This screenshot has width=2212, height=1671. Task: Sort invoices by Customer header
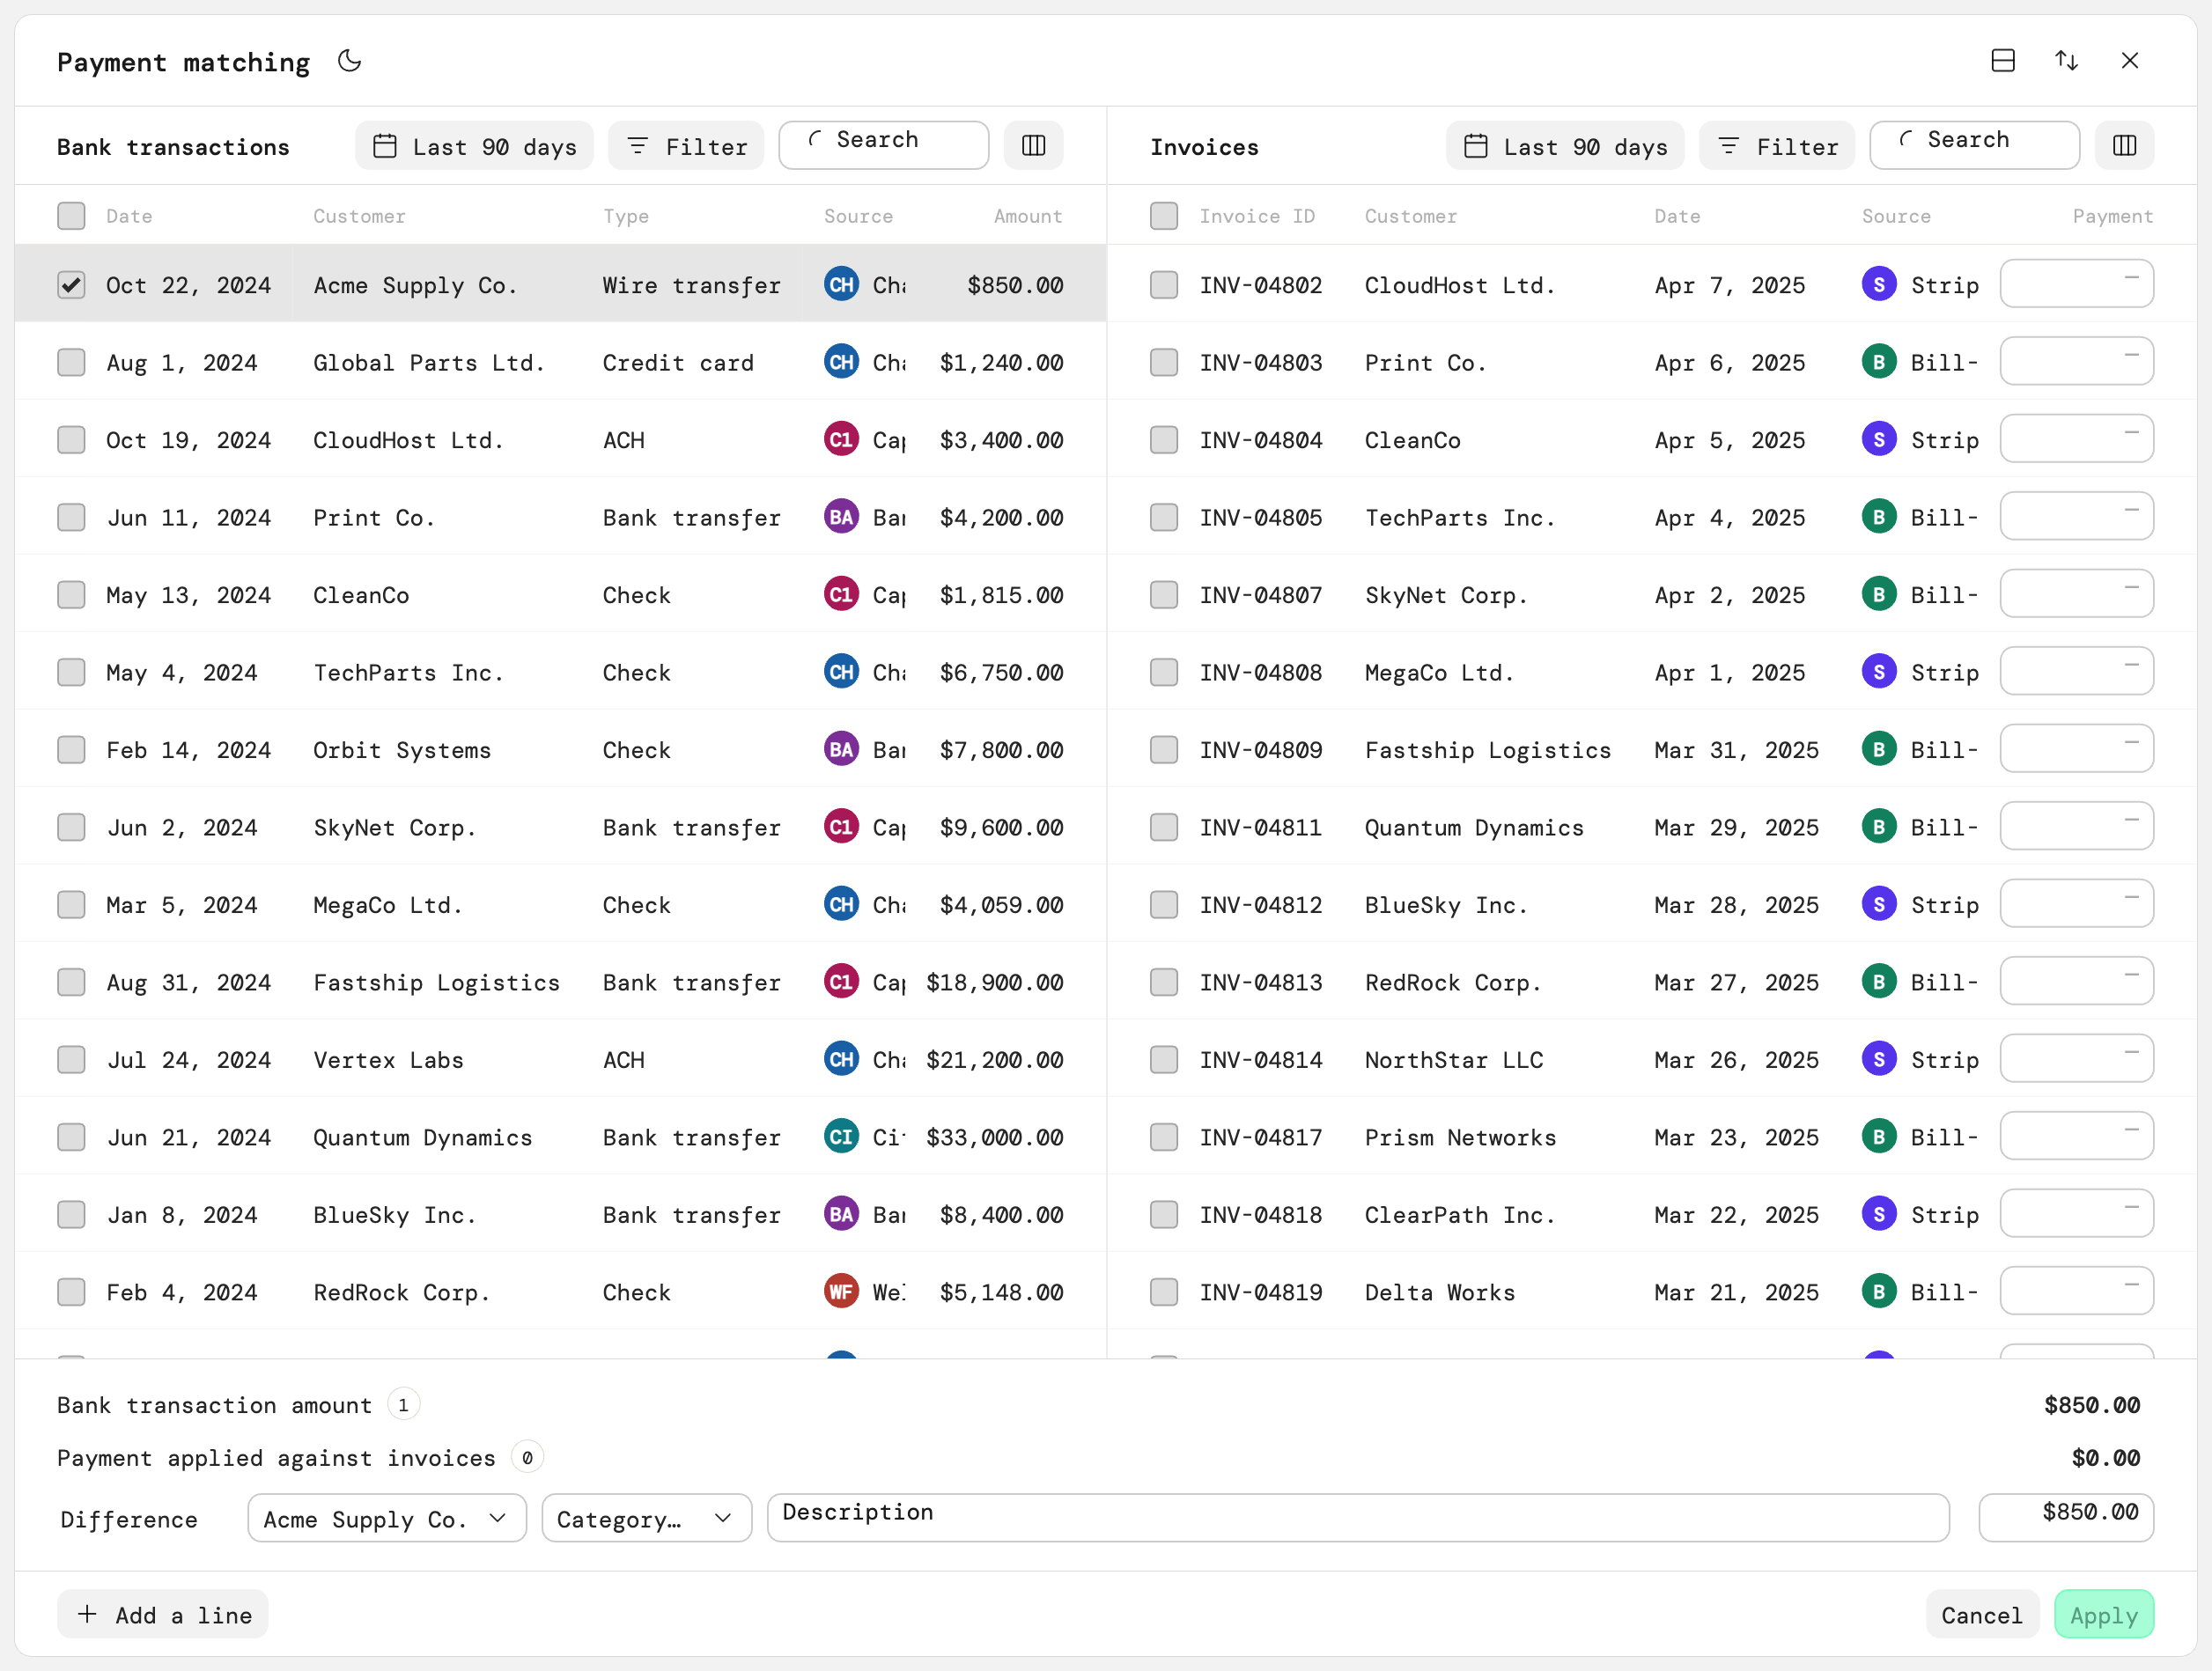[x=1410, y=216]
